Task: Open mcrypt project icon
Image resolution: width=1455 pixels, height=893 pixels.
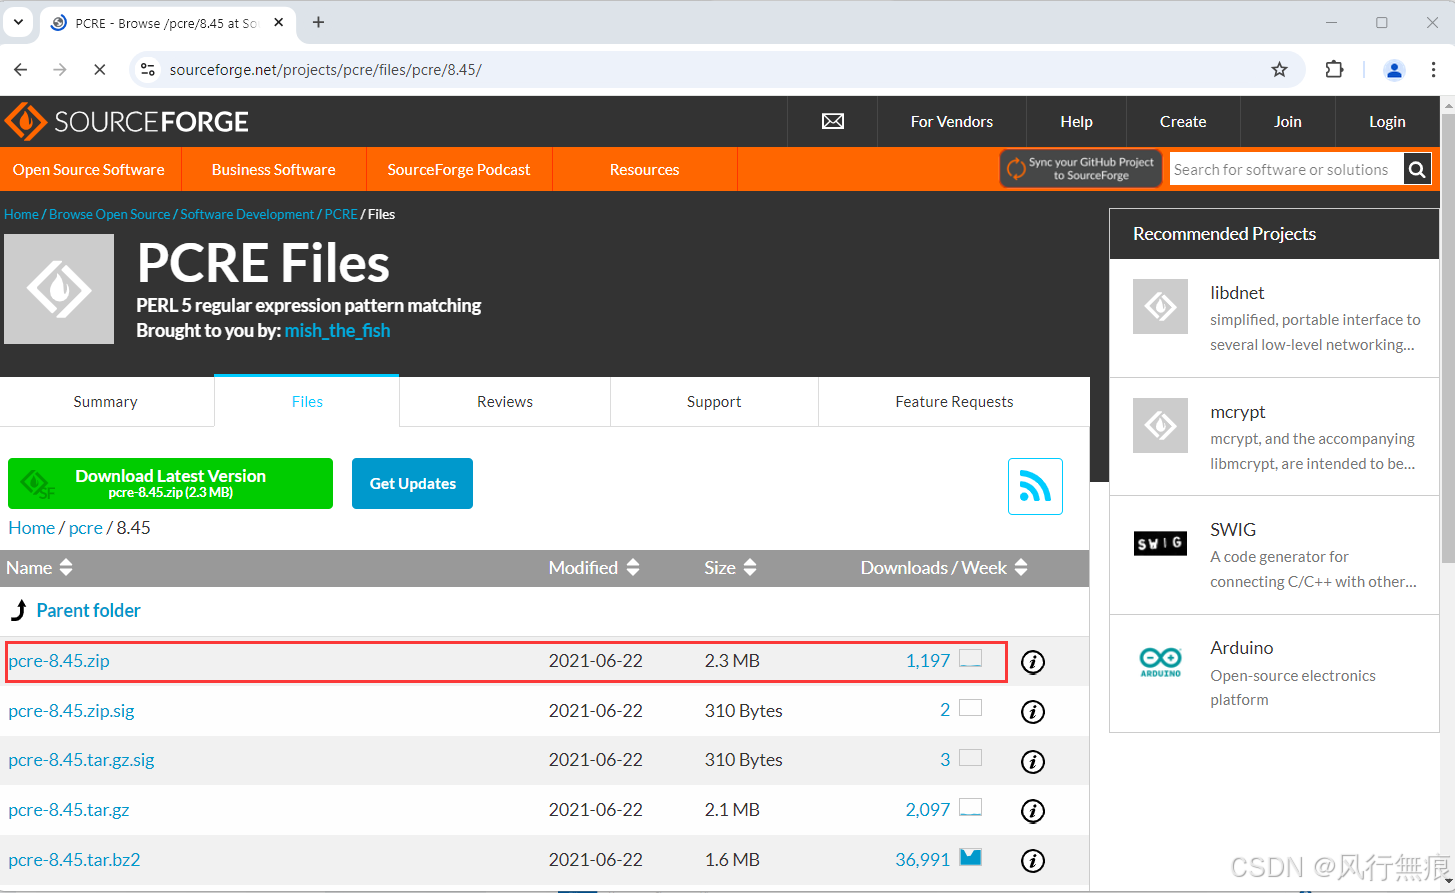Action: [x=1160, y=425]
